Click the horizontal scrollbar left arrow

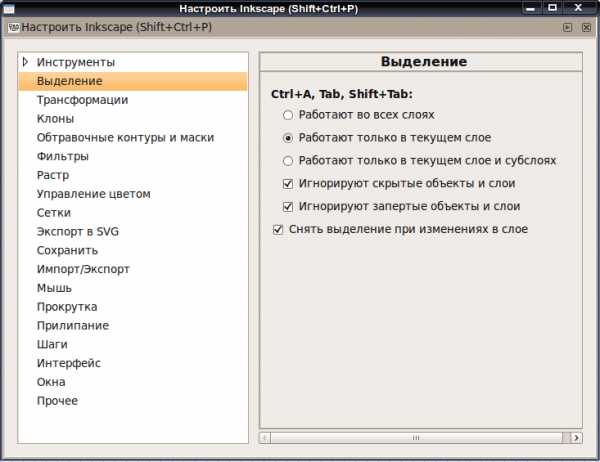pos(265,438)
